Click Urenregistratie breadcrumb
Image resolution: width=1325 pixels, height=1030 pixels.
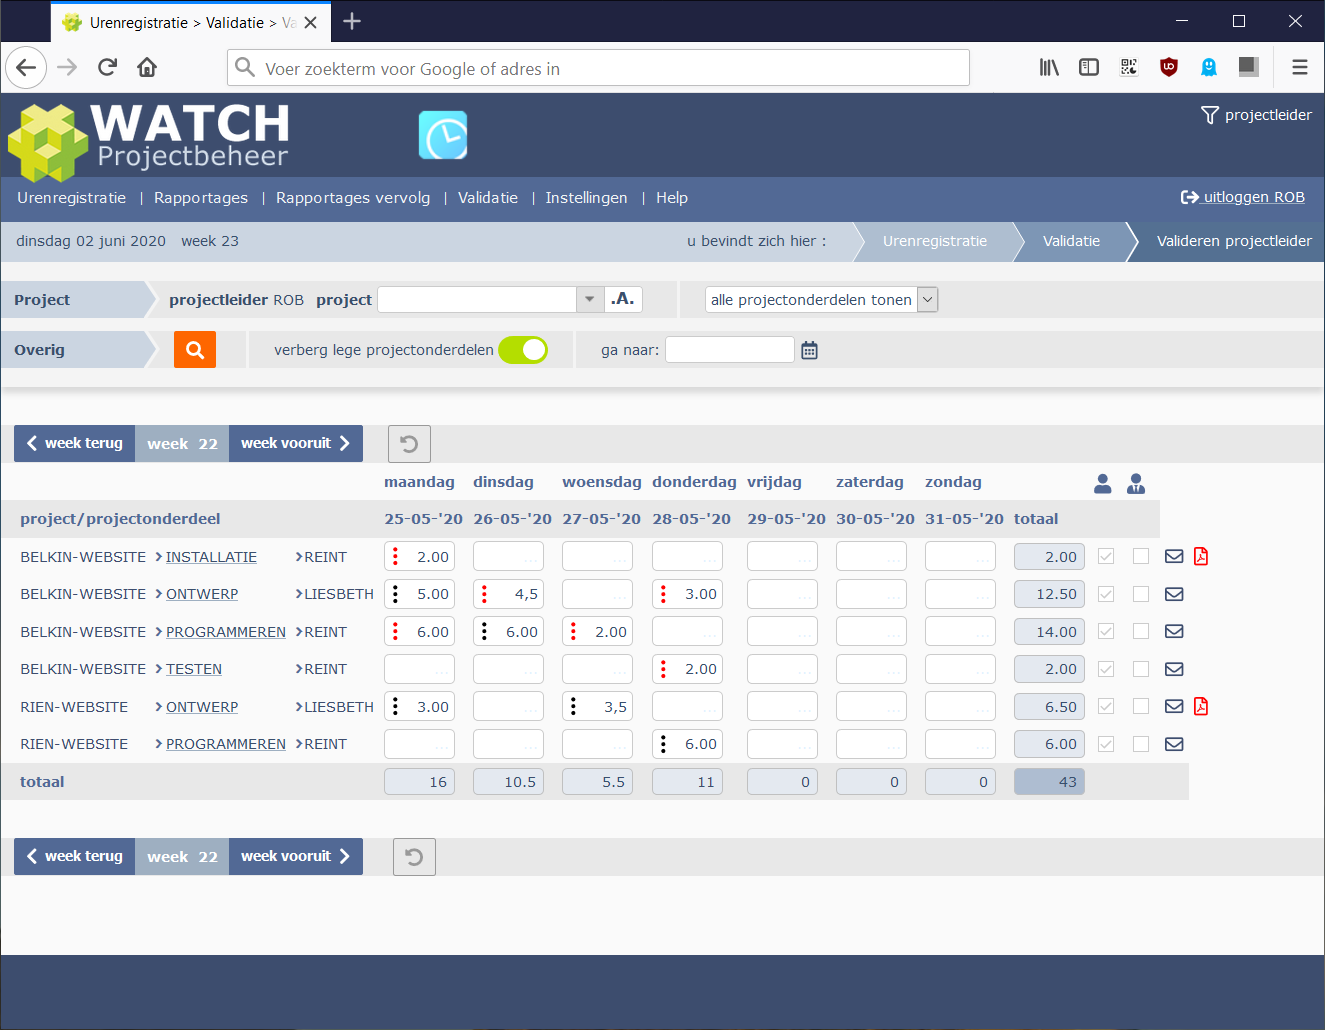(x=935, y=241)
